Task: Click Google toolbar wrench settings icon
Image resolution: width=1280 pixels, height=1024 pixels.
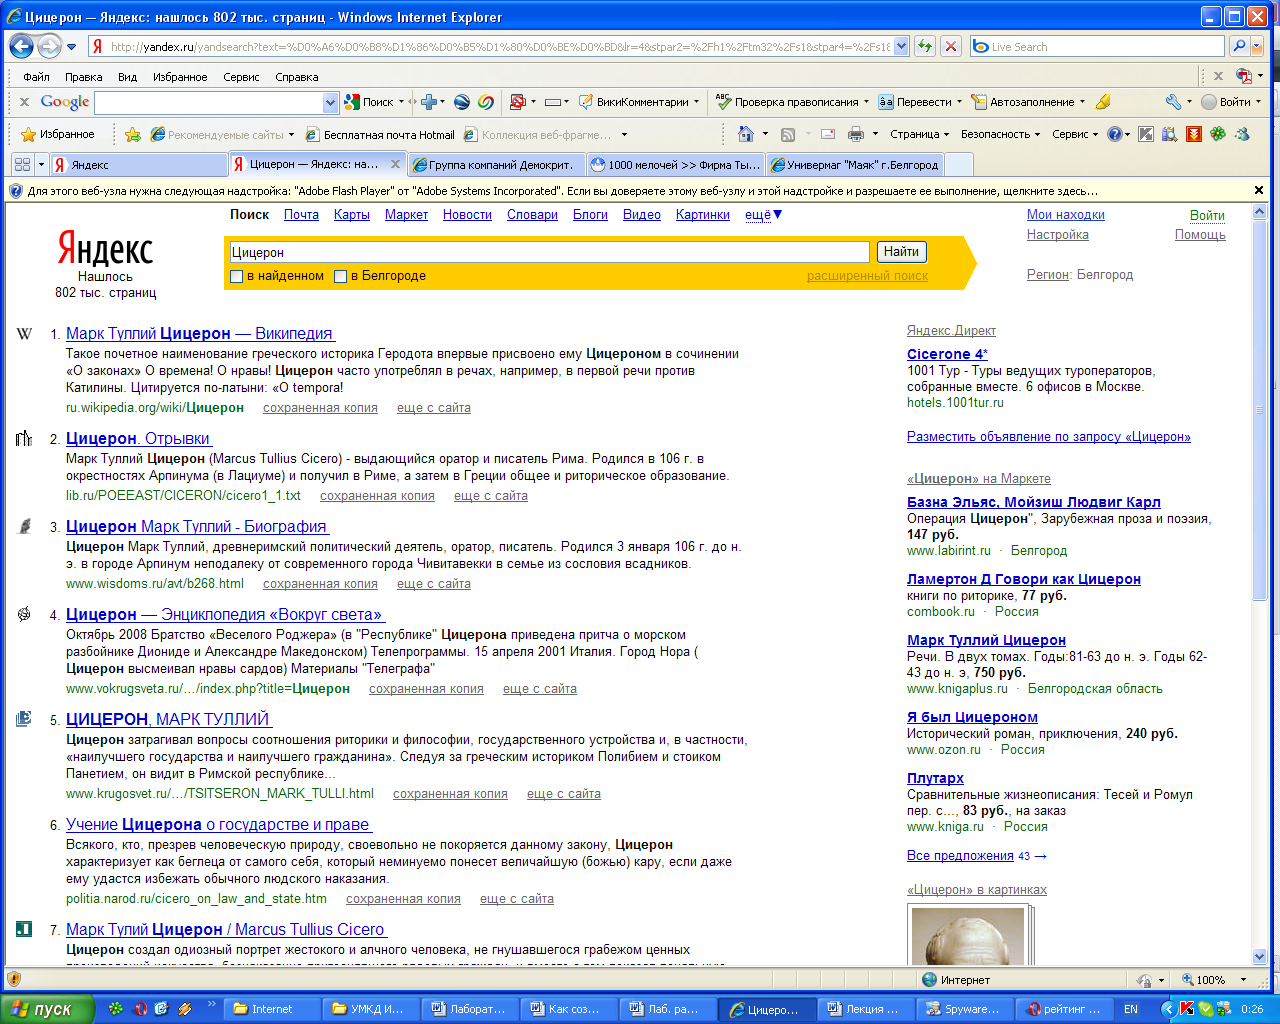Action: 1174,102
